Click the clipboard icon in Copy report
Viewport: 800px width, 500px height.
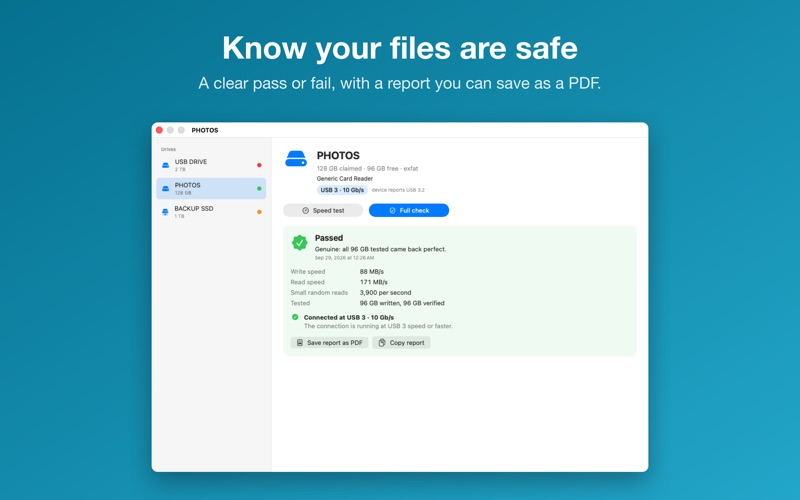[382, 342]
